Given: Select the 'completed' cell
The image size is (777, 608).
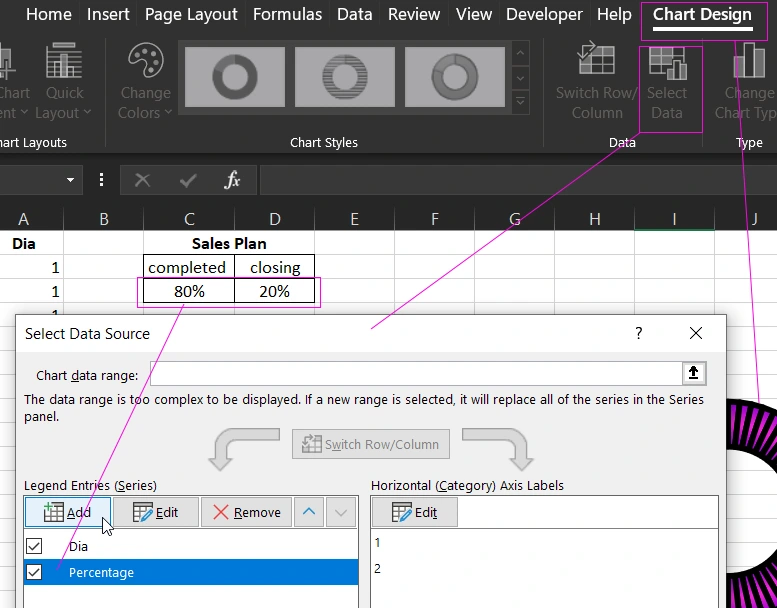Looking at the screenshot, I should coord(189,268).
